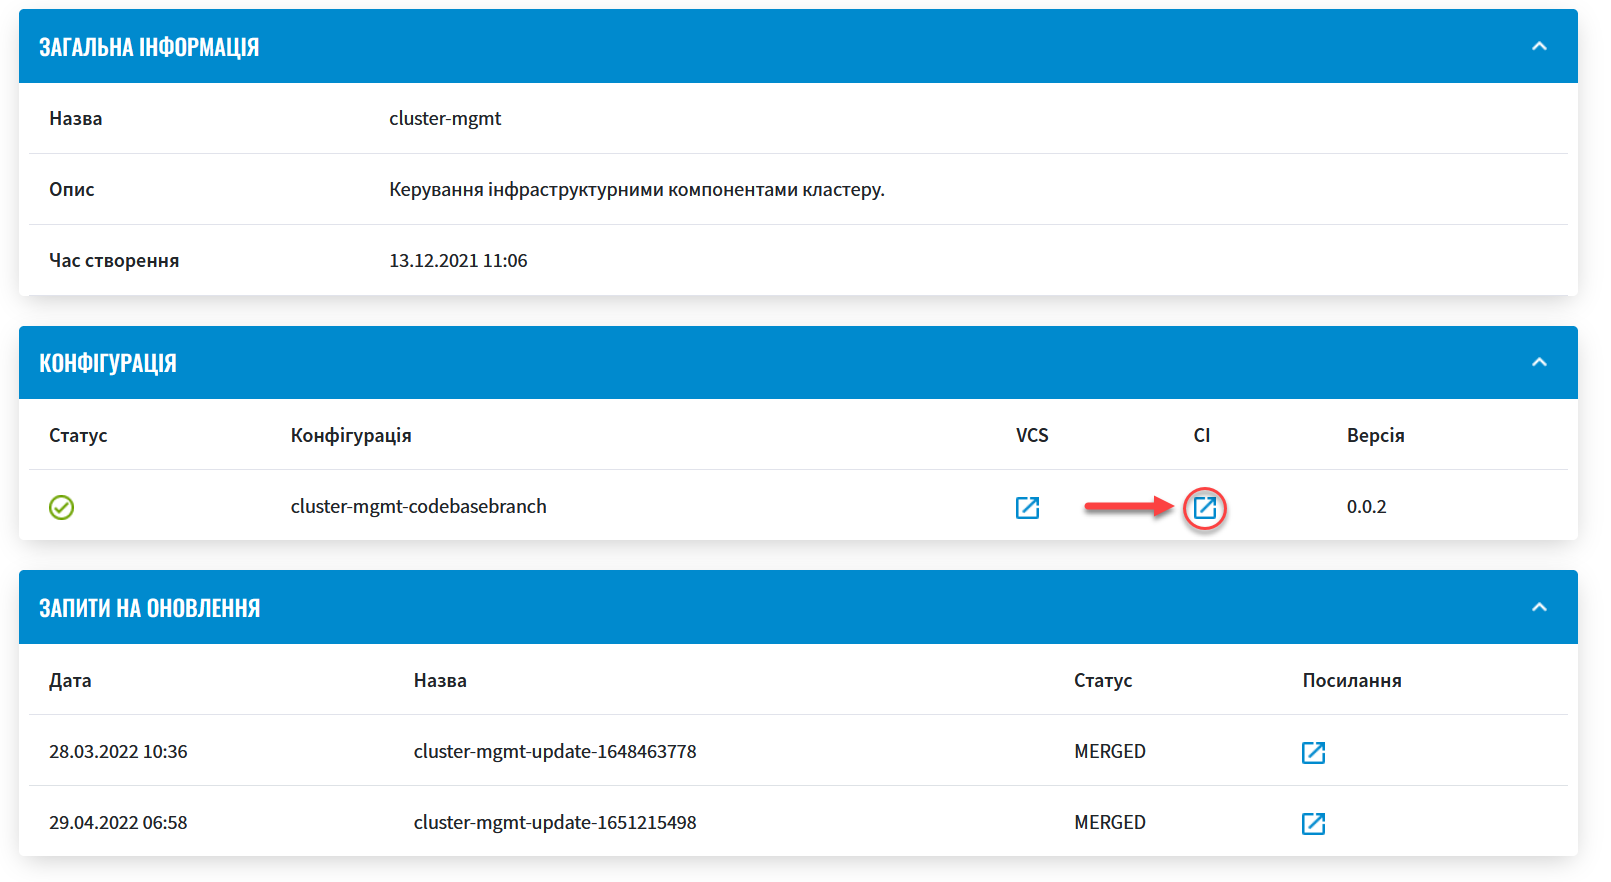
Task: Collapse the ЗАГАЛЬНА ІНФОРМАЦІЯ section chevron
Action: tap(1539, 46)
